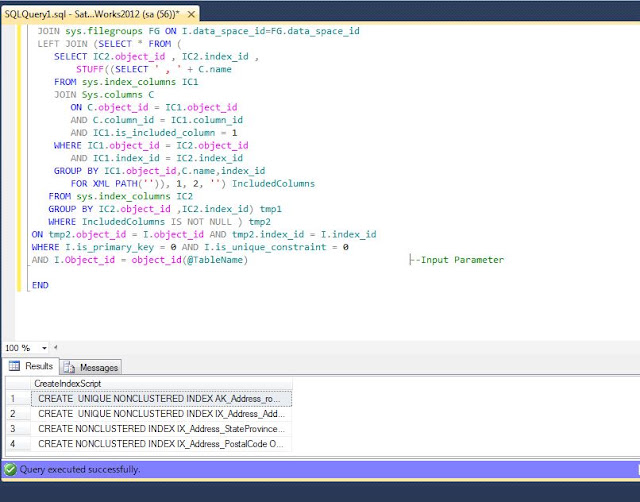Click @TableName in the query

(215, 260)
